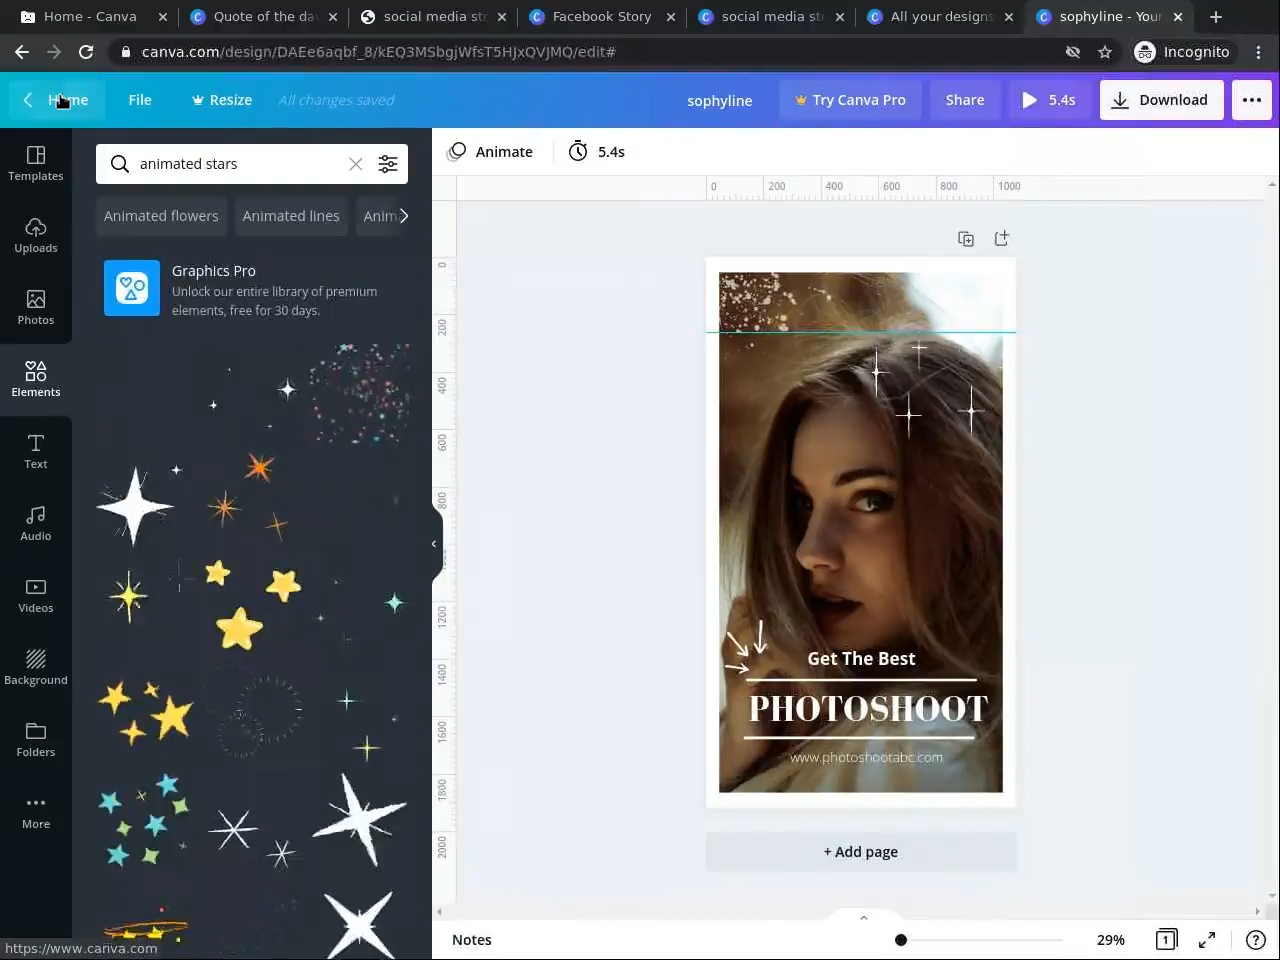Edit the 5.4s page timing

[x=597, y=152]
